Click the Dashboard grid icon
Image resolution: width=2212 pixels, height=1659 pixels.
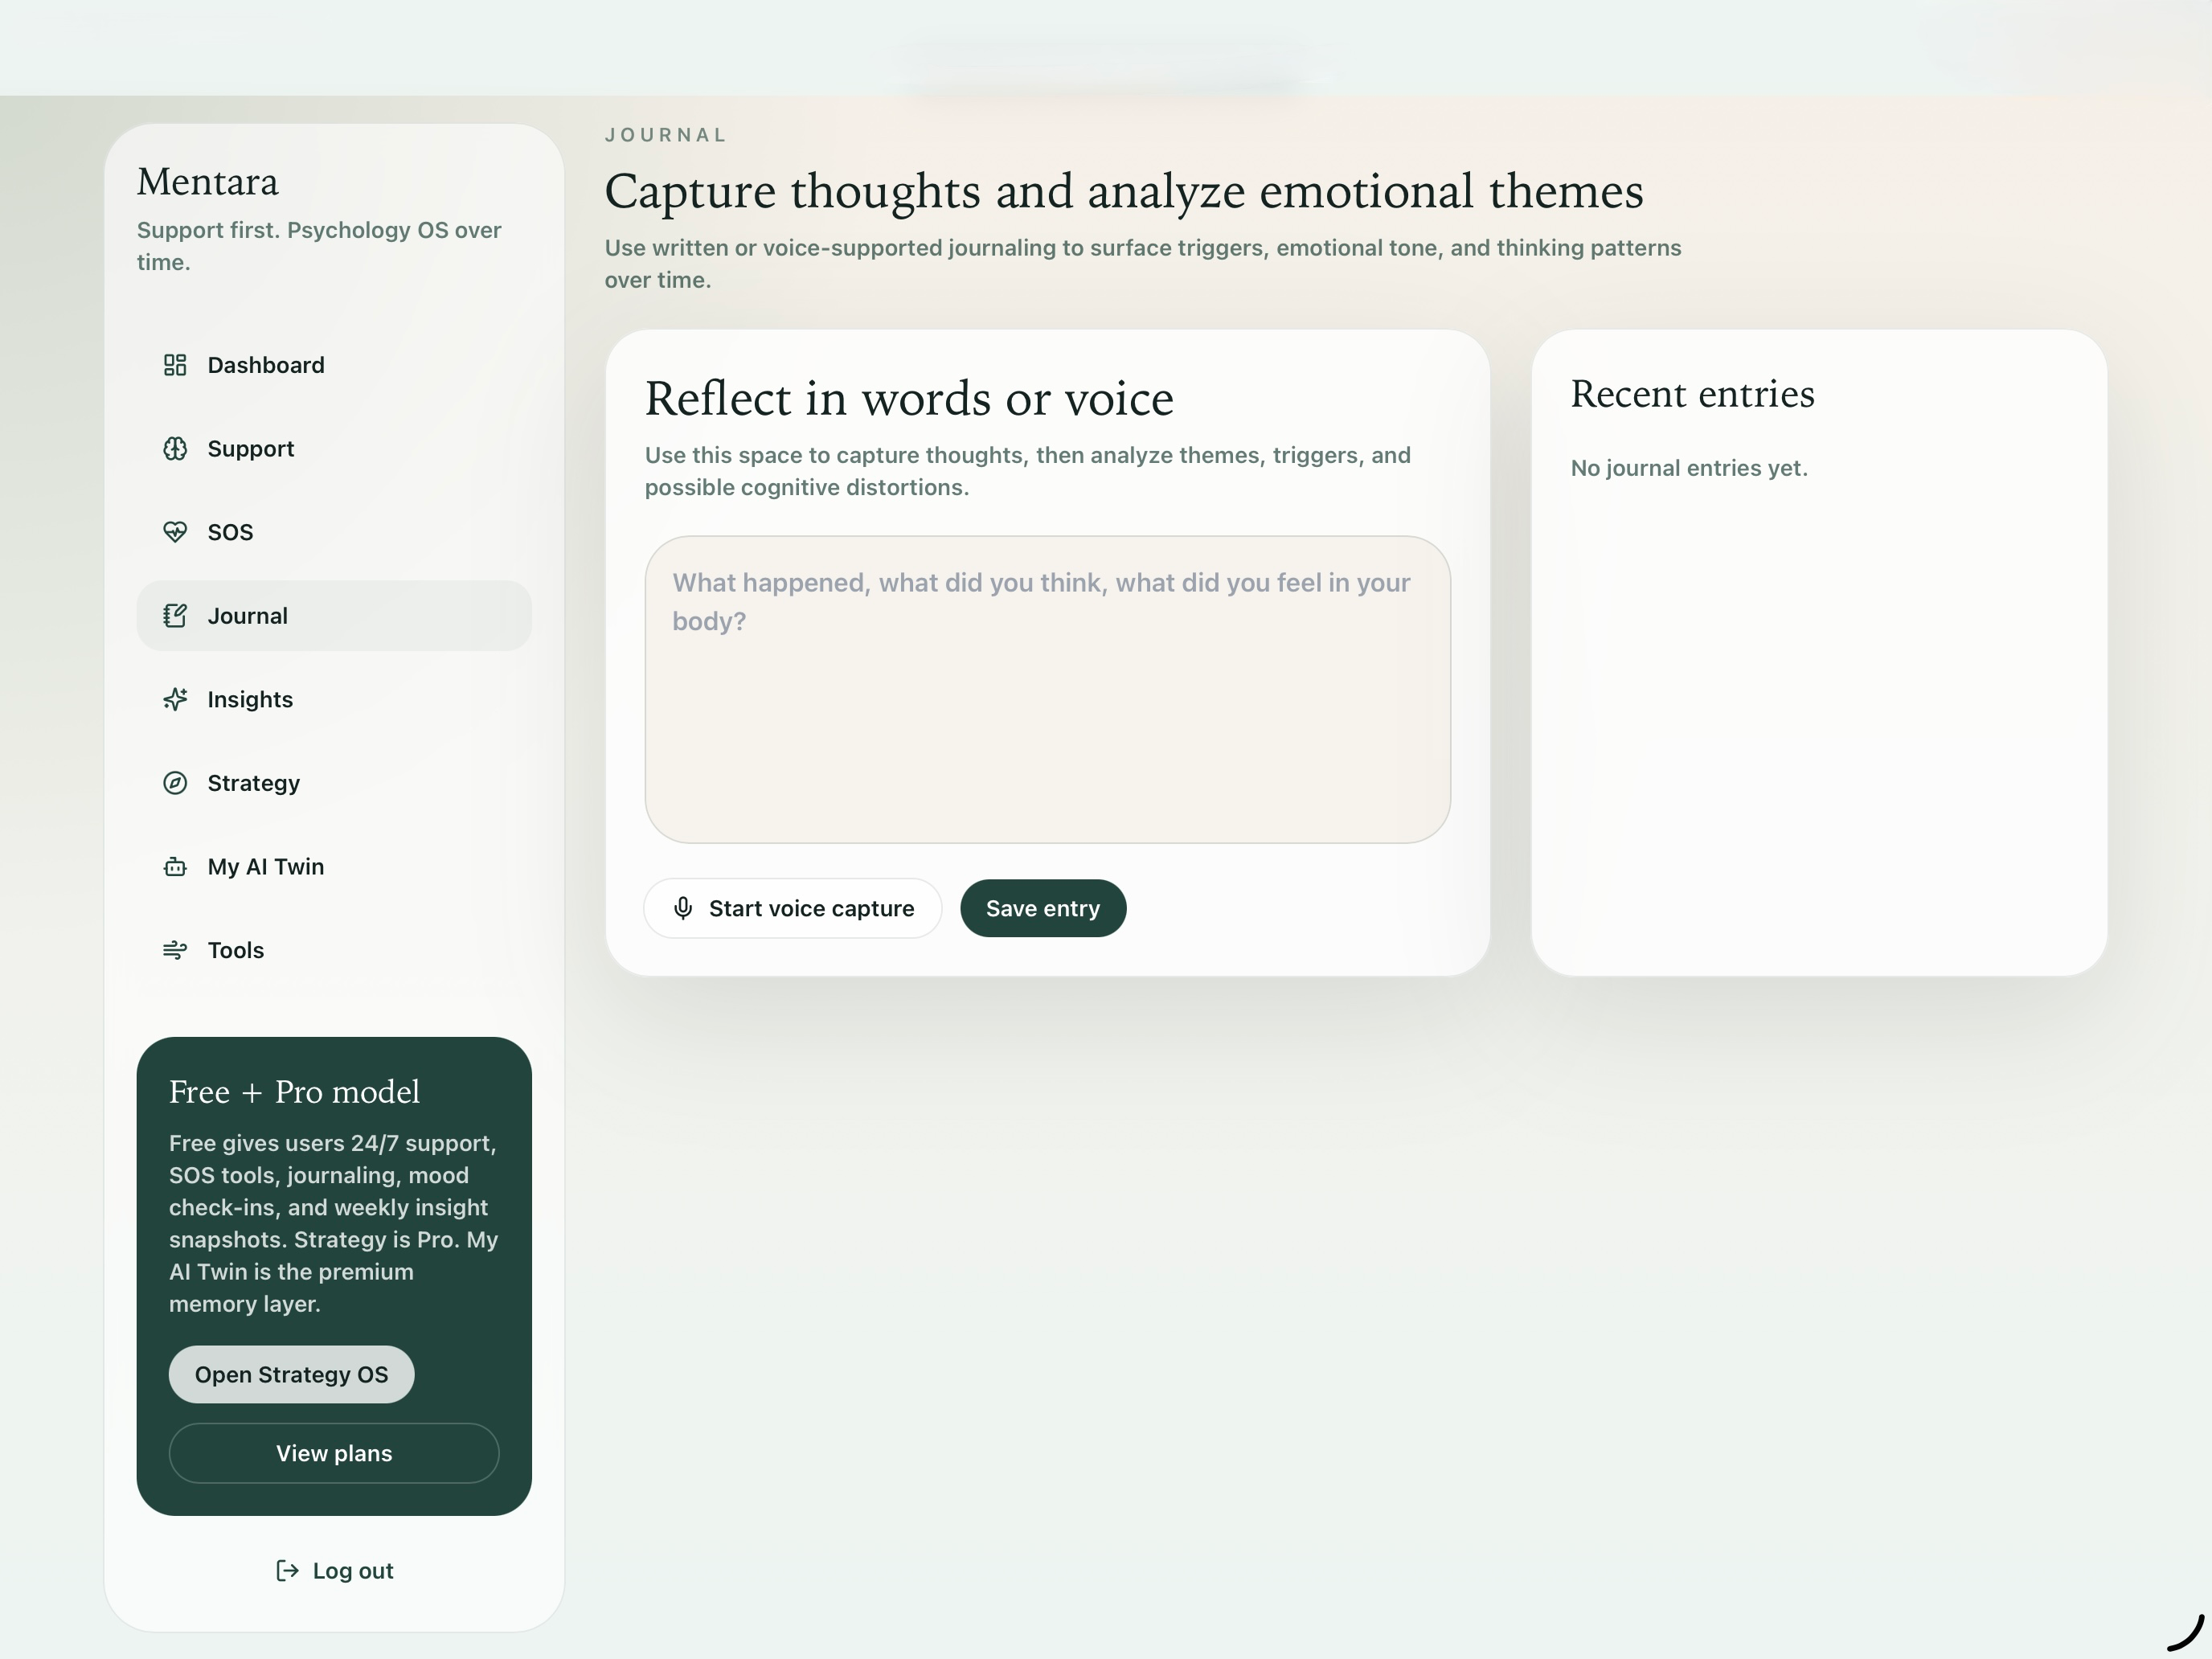point(175,365)
